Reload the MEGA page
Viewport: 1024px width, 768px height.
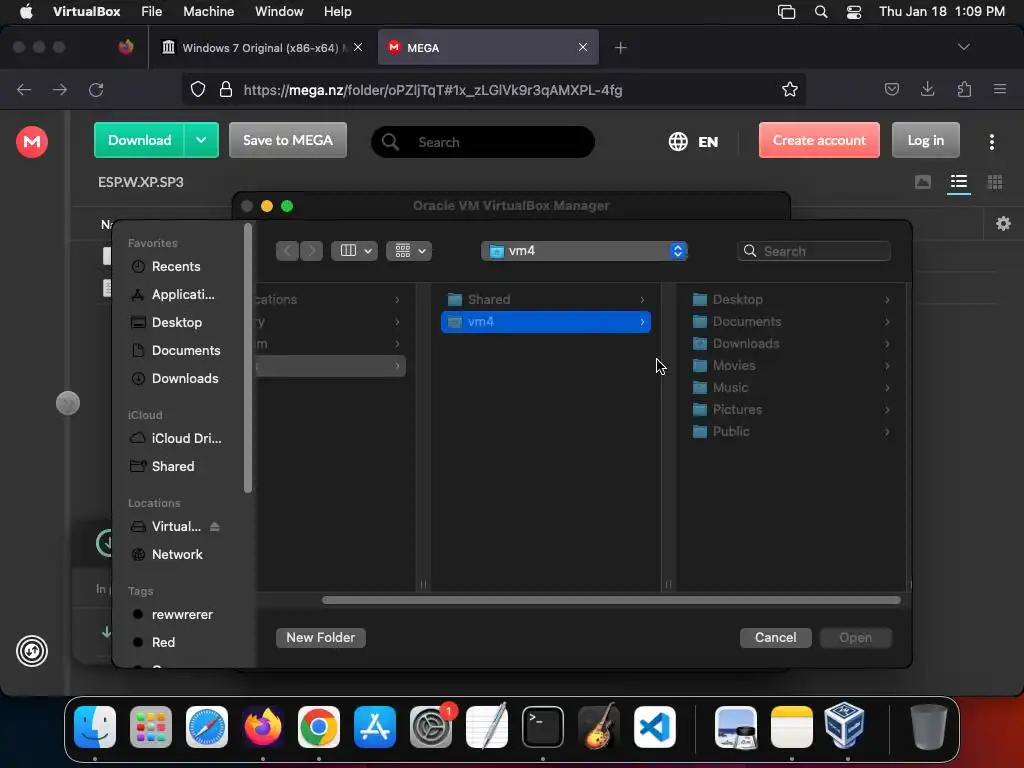point(96,89)
